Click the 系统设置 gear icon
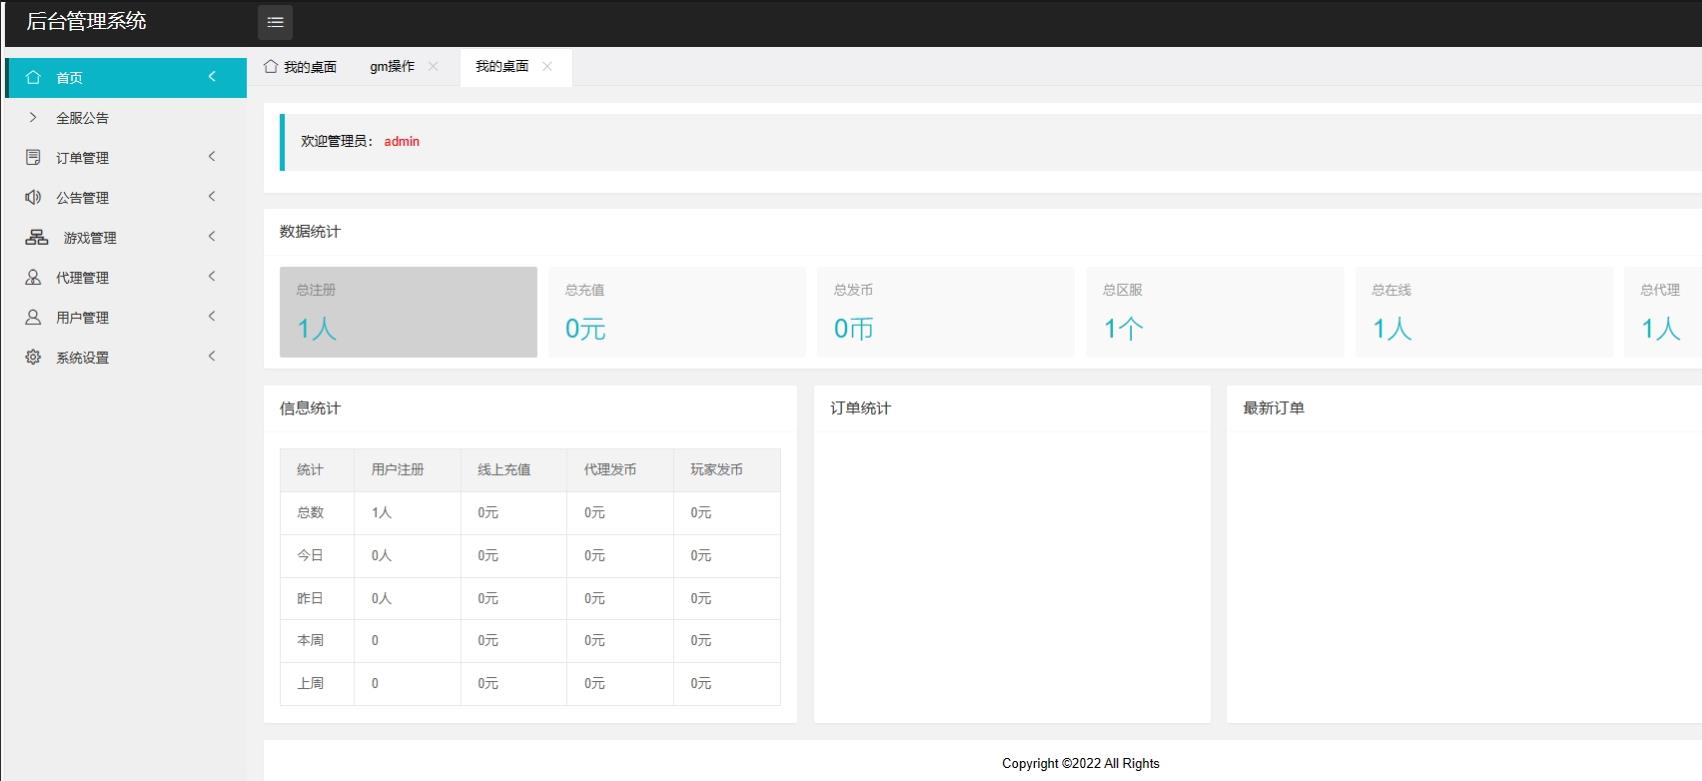Viewport: 1702px width, 781px height. 33,357
